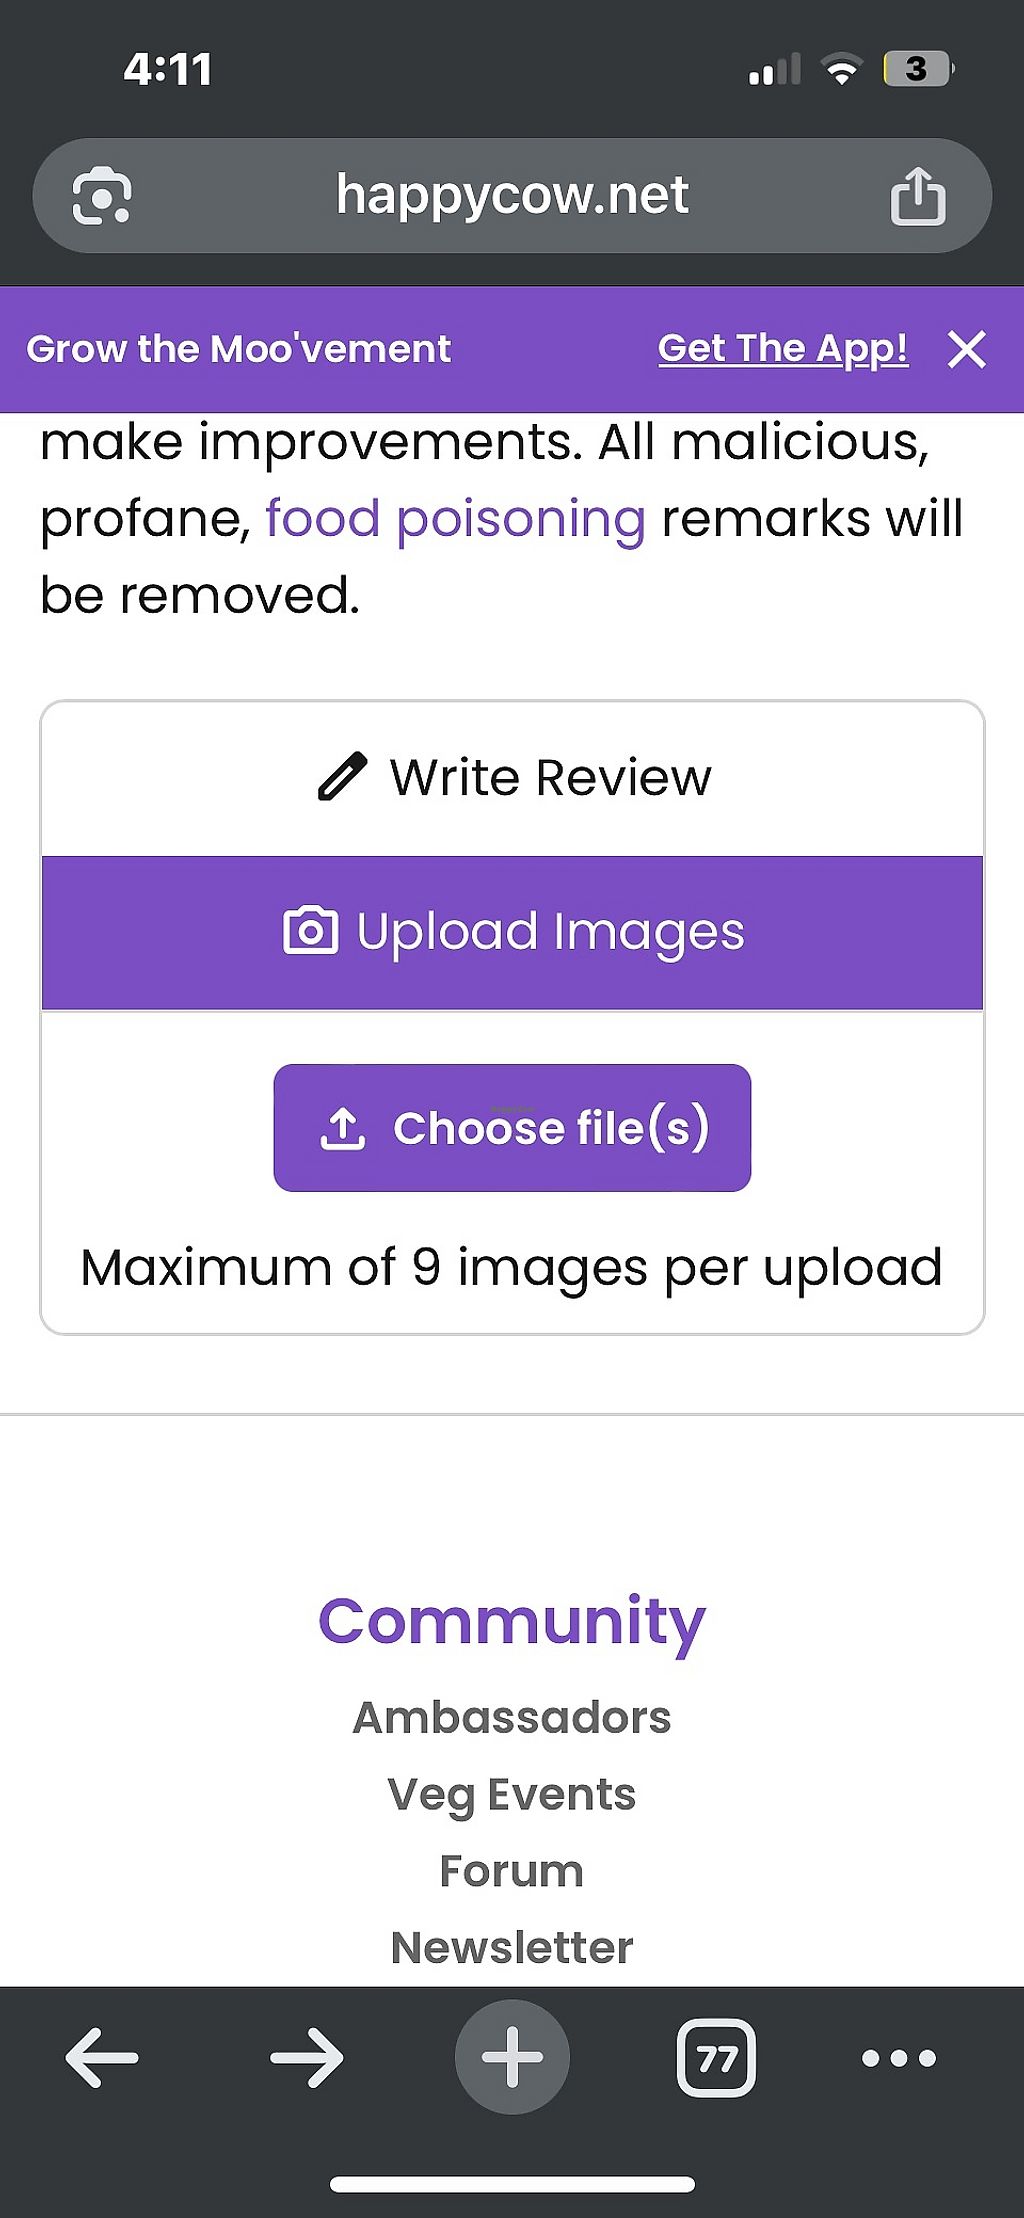Open the three-dot browser menu
The height and width of the screenshot is (2218, 1024).
(x=899, y=2057)
